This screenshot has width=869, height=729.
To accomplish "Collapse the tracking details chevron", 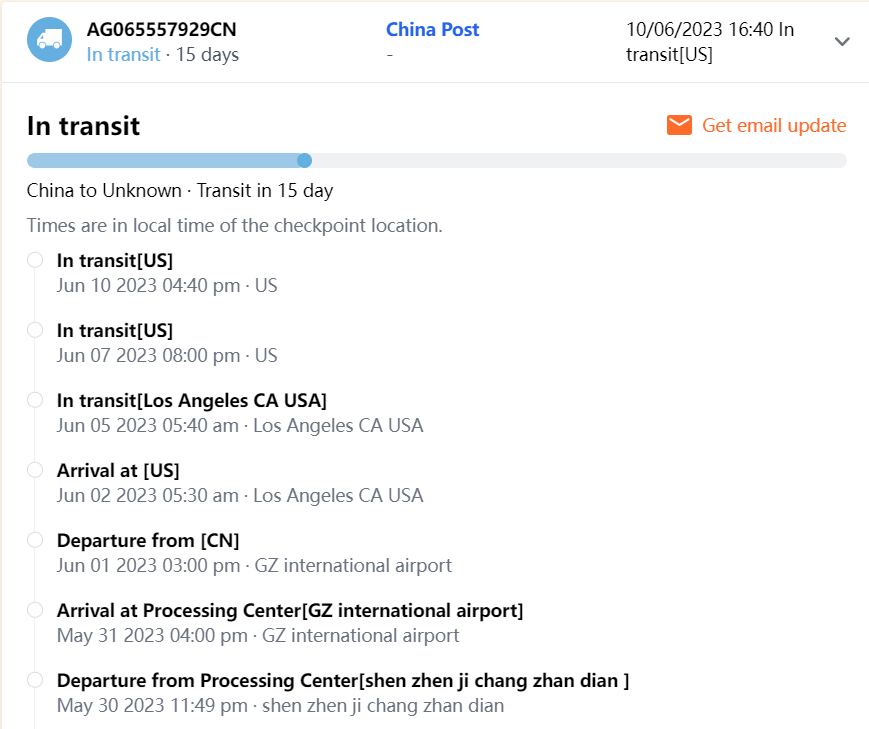I will point(842,42).
